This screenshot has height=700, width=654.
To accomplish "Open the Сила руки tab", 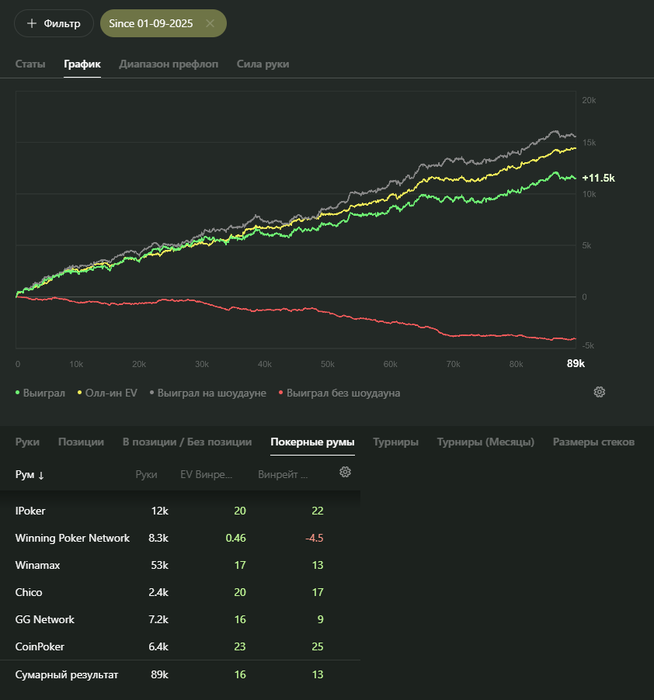I will coord(263,64).
